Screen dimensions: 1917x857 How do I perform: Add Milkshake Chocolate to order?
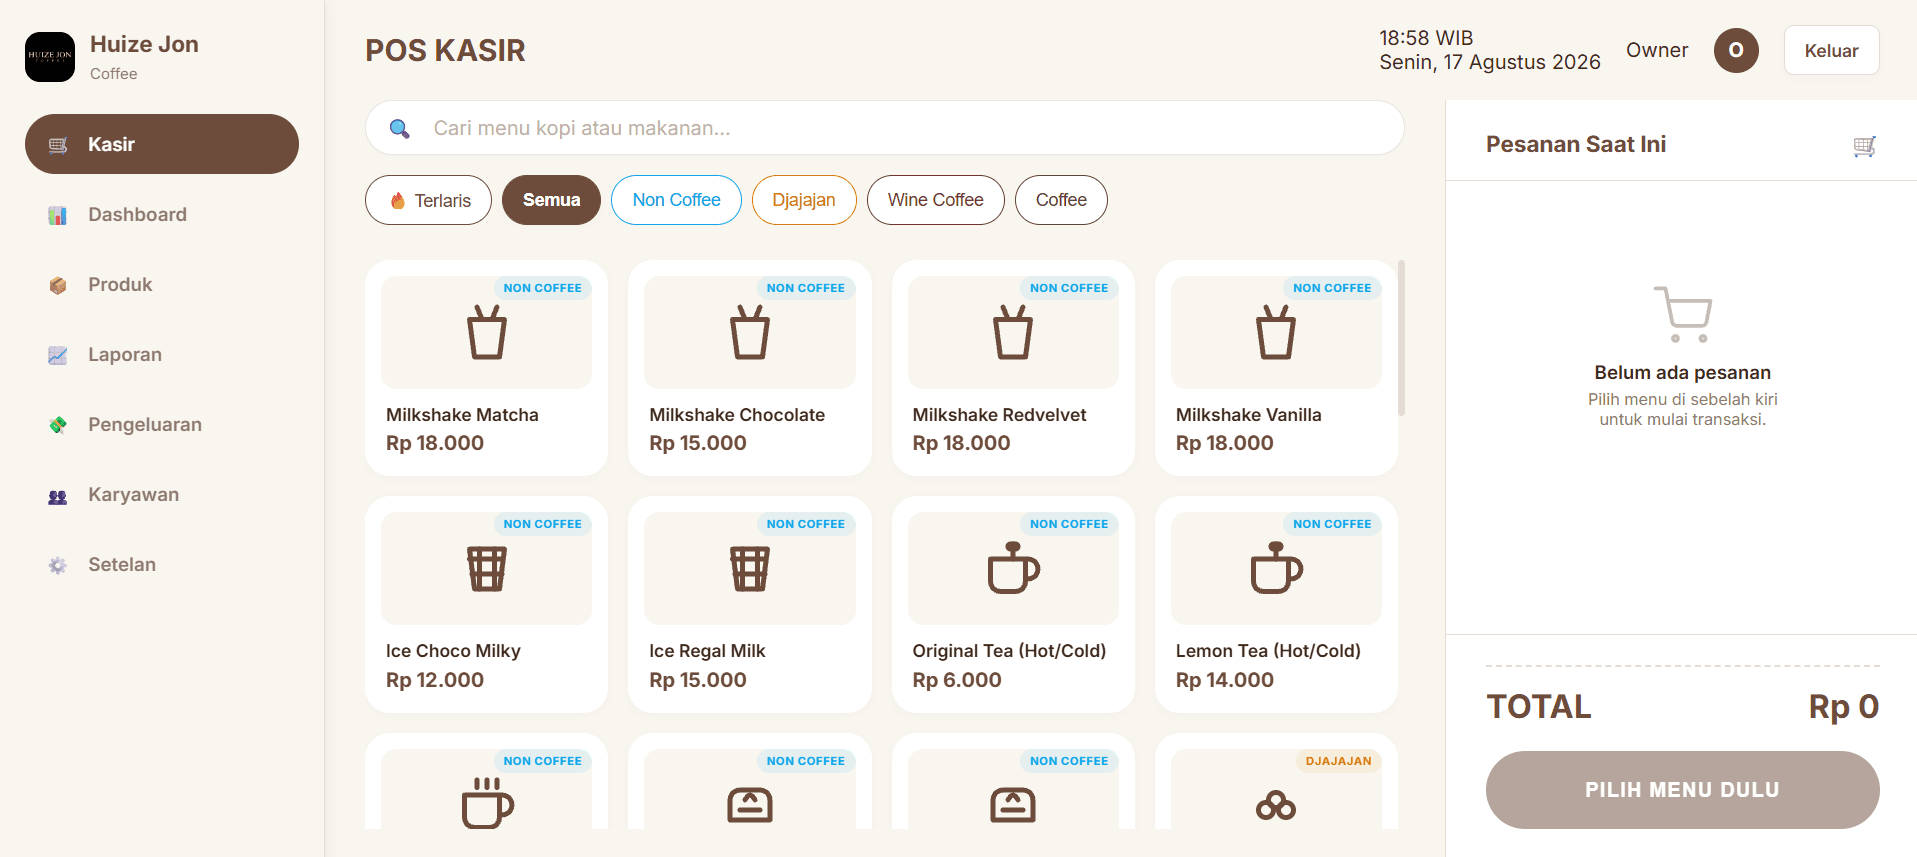(750, 368)
